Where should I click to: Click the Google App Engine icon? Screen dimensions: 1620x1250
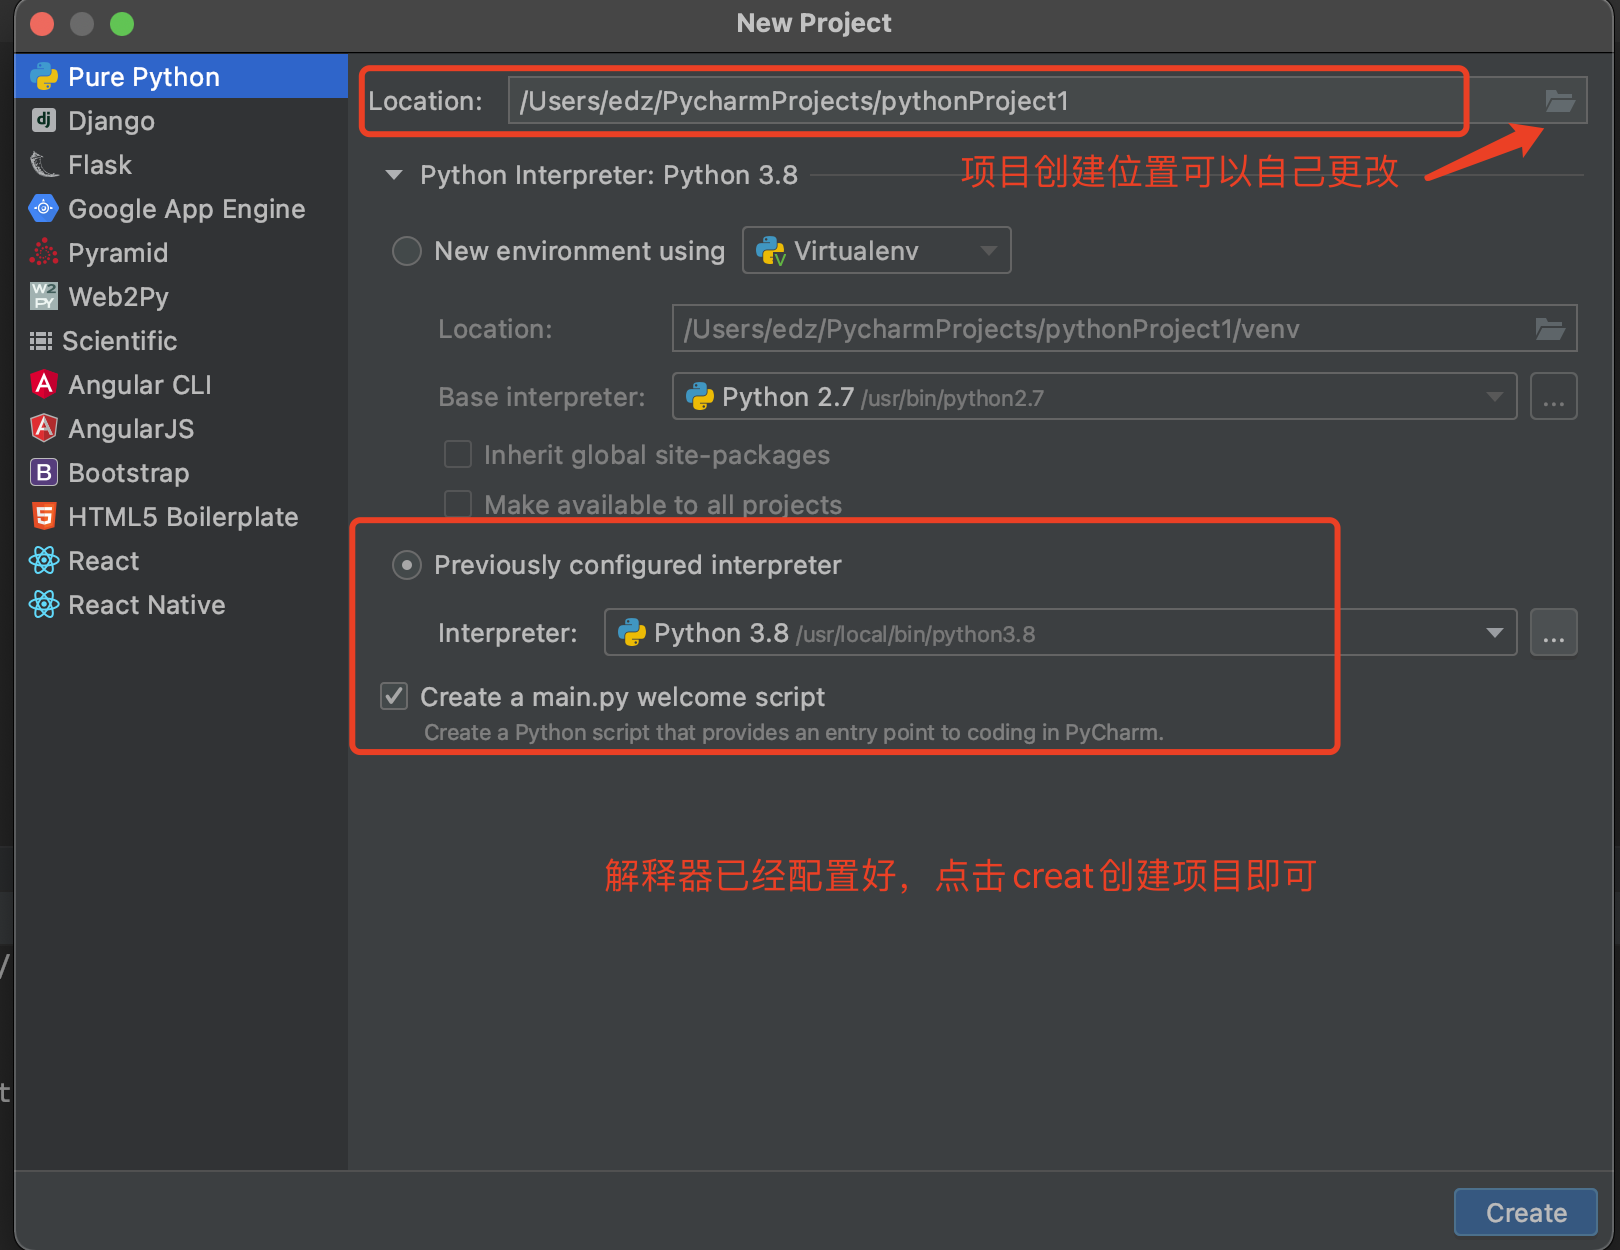(x=44, y=209)
